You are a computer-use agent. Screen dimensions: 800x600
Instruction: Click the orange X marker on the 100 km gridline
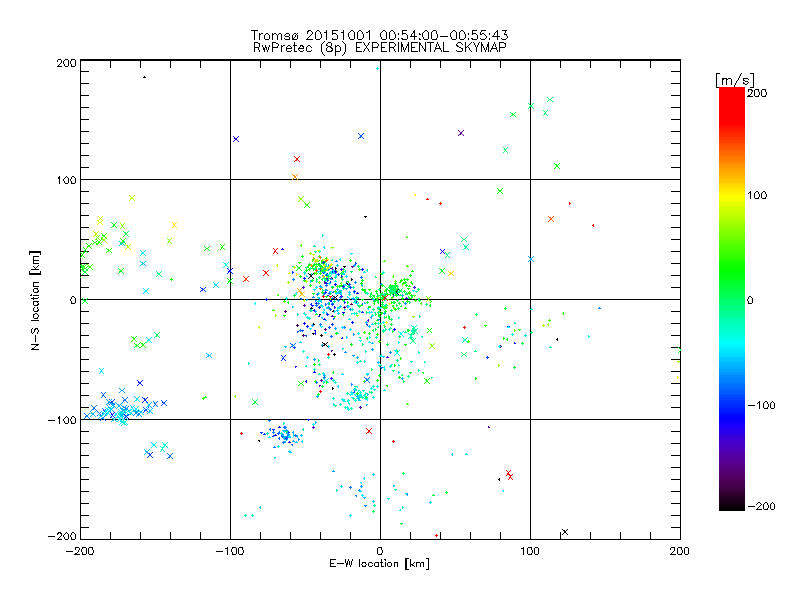(x=294, y=177)
